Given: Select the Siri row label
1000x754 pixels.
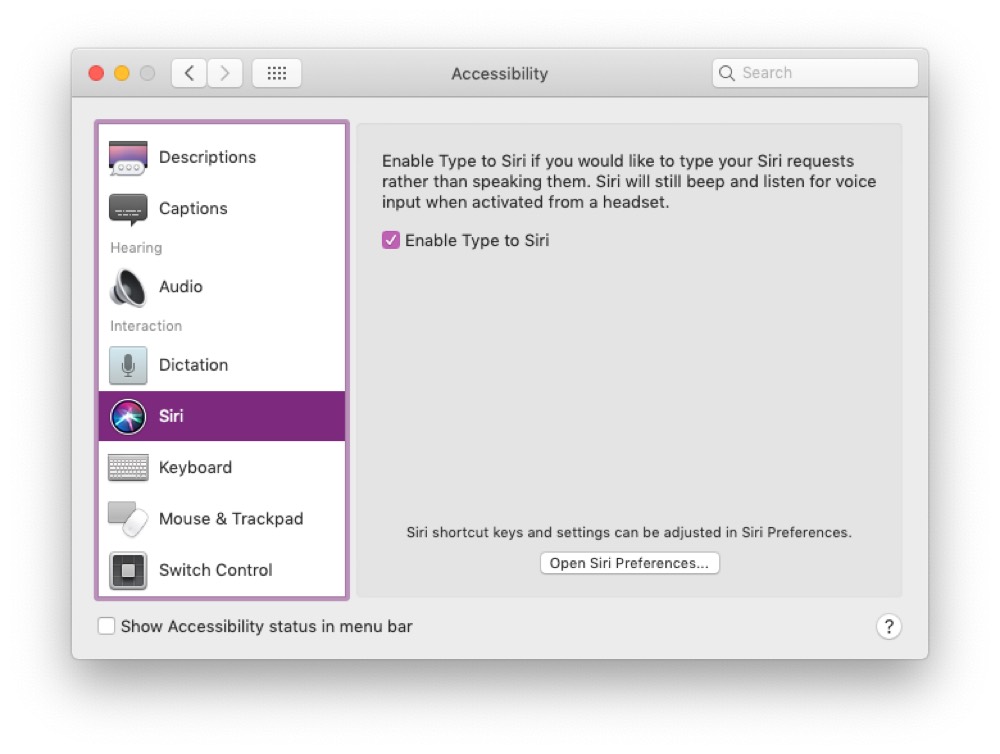Looking at the screenshot, I should click(x=171, y=416).
